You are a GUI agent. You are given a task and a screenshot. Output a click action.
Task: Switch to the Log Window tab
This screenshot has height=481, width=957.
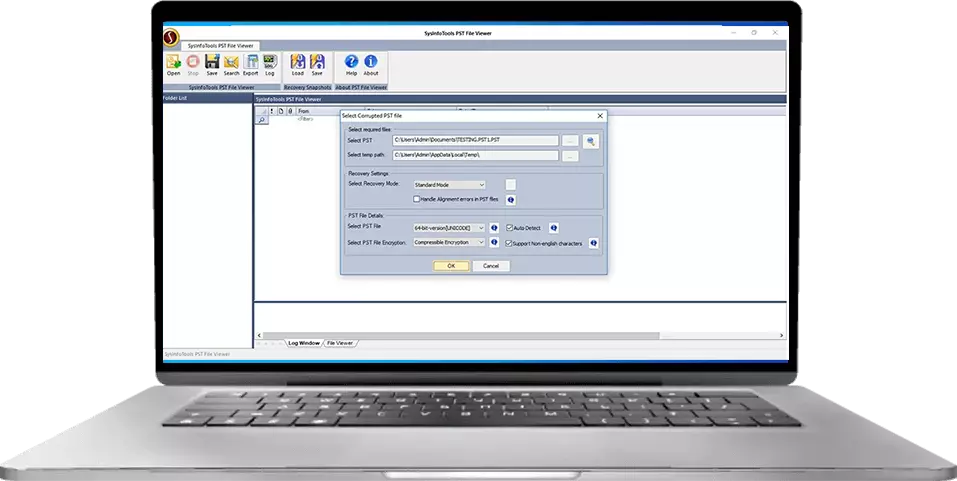pyautogui.click(x=303, y=343)
